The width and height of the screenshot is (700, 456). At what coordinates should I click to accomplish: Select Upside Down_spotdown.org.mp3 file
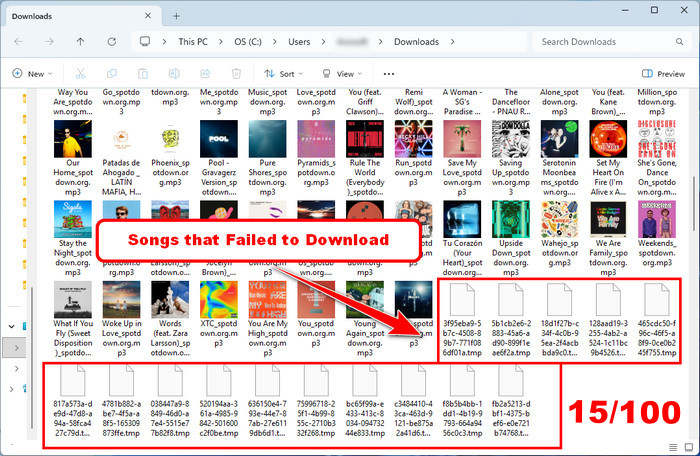point(511,238)
